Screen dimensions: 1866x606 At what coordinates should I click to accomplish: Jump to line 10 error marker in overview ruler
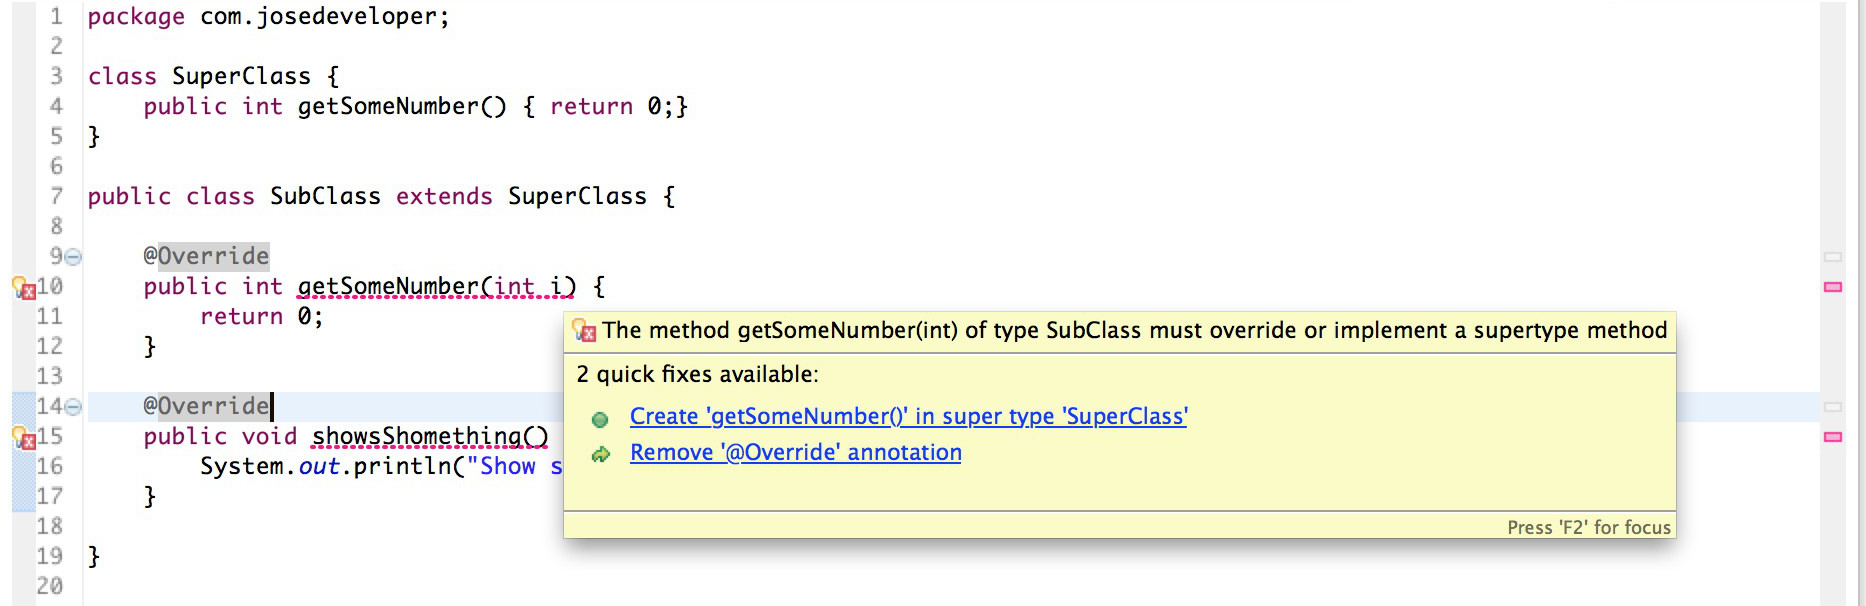point(1833,287)
